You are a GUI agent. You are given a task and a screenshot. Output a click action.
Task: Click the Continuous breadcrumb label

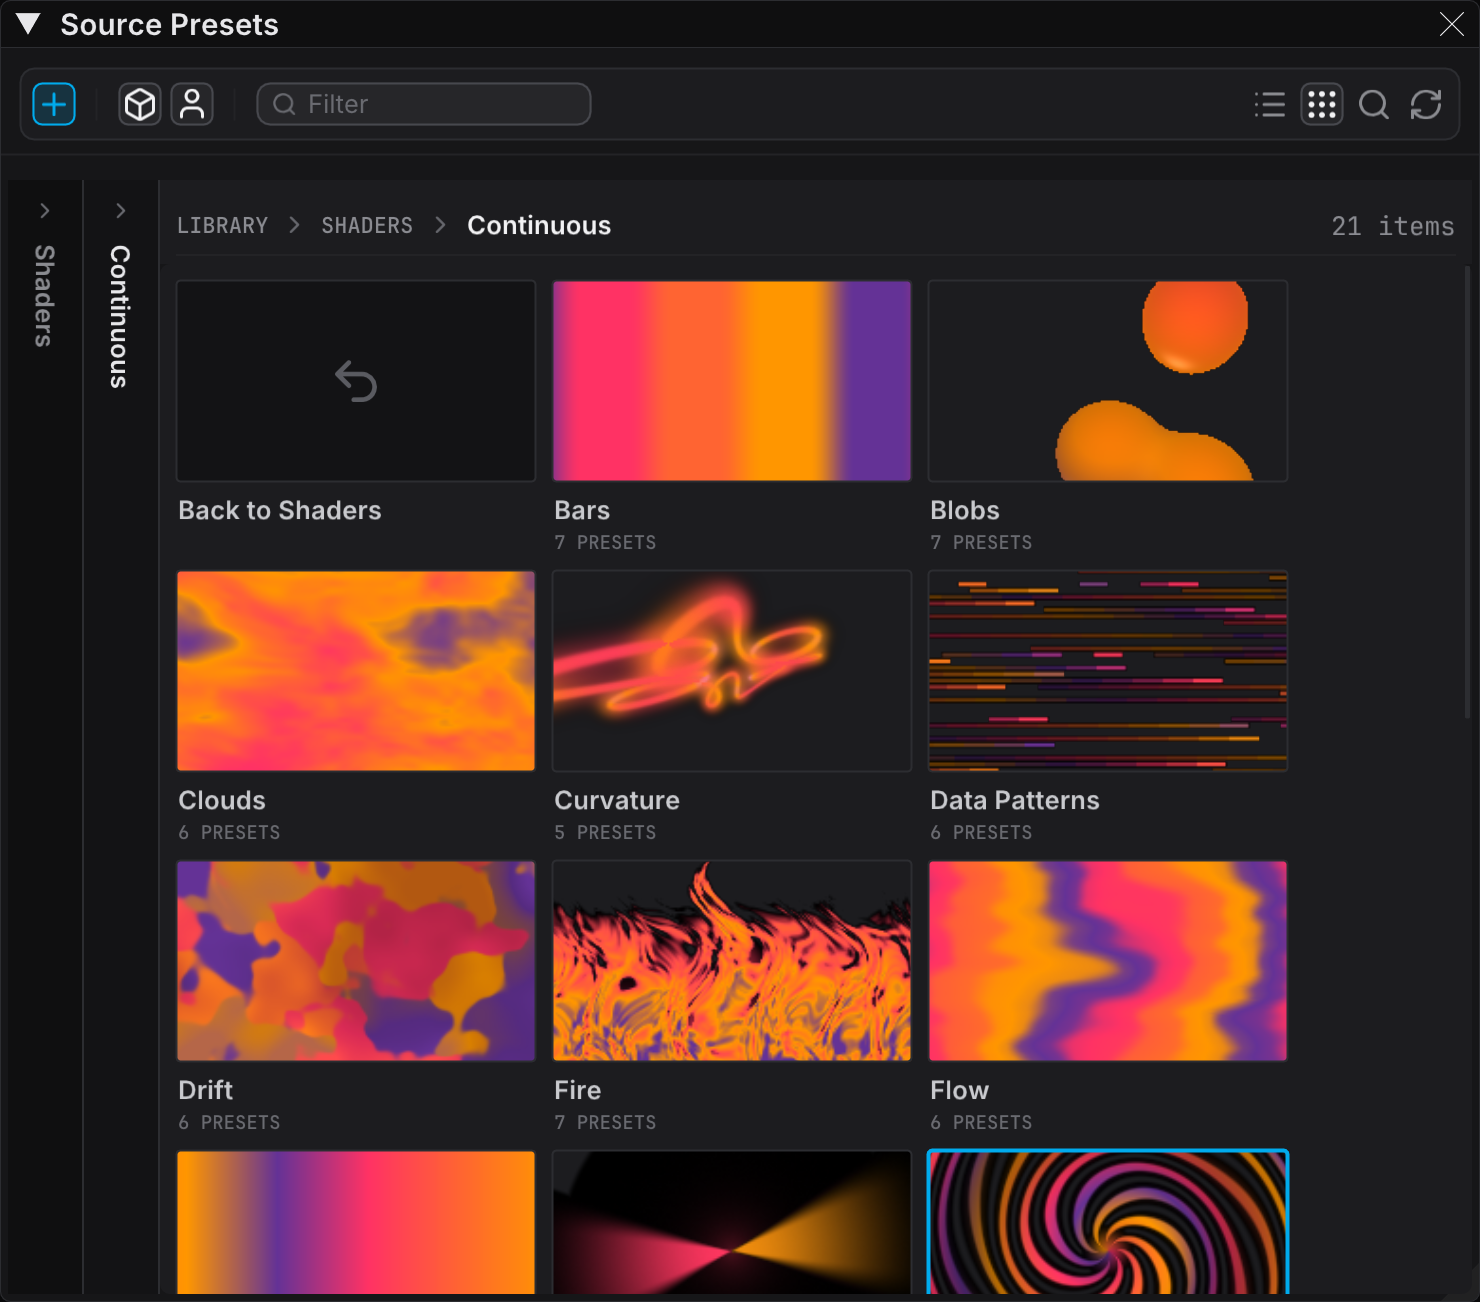[x=539, y=226]
